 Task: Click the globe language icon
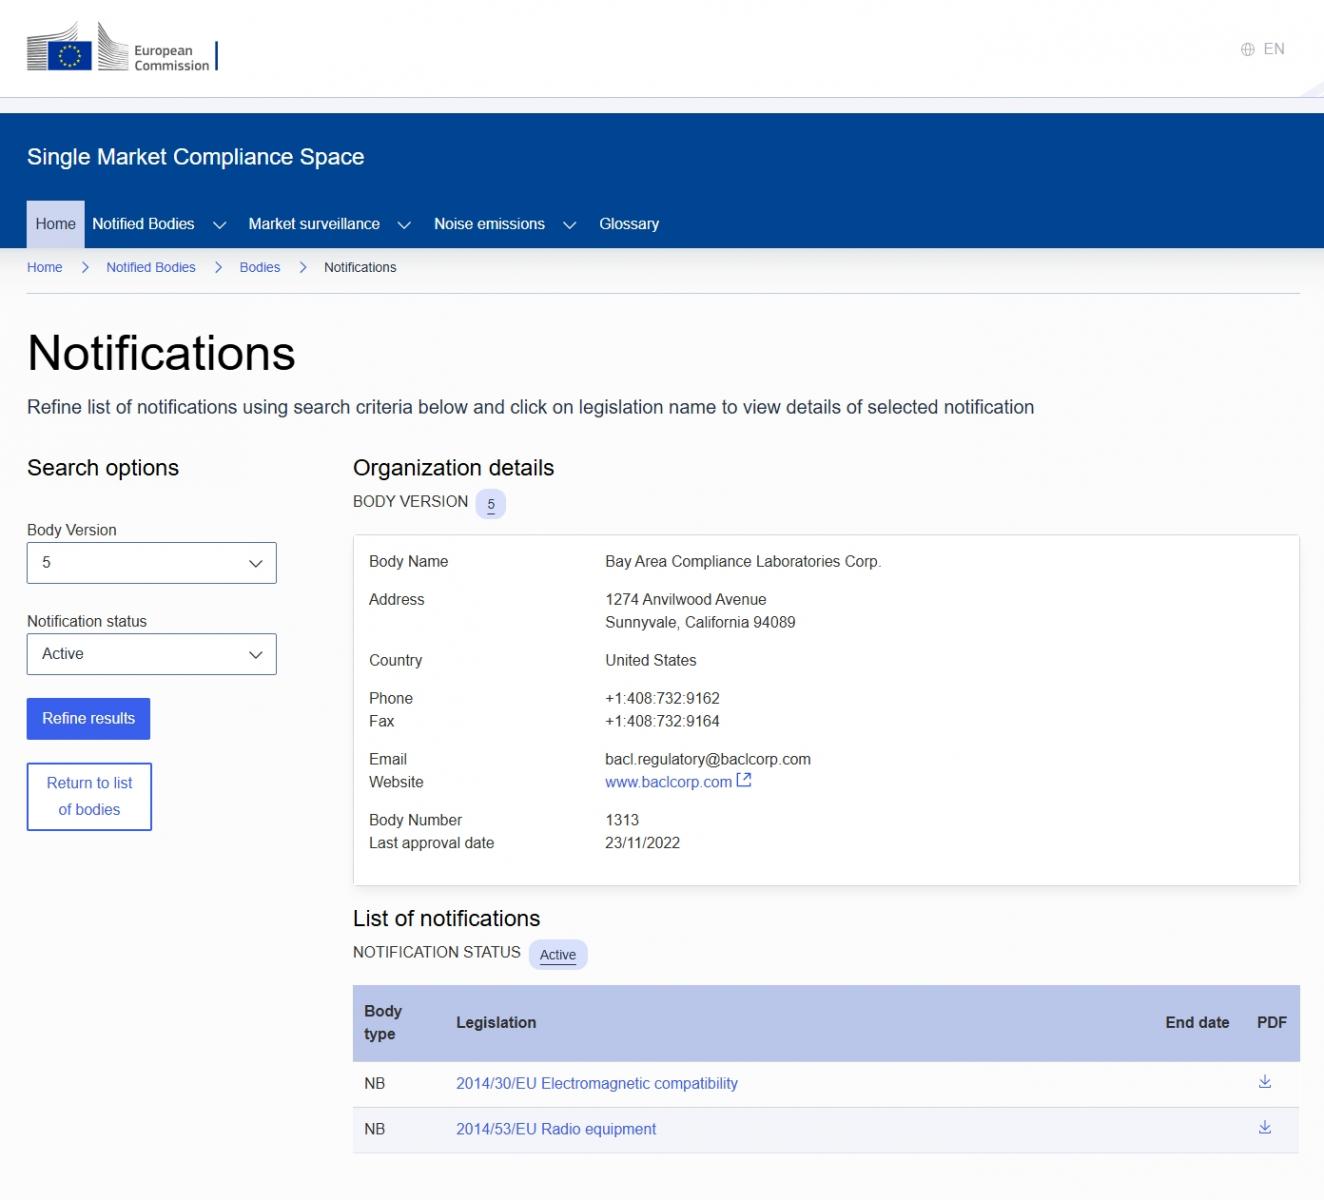tap(1247, 49)
